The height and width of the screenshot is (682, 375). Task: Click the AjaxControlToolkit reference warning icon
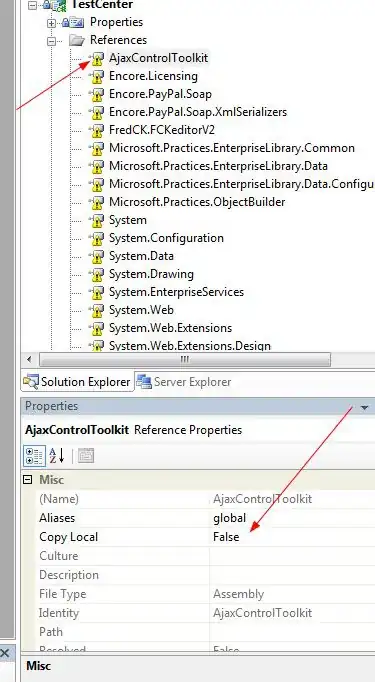pyautogui.click(x=96, y=58)
